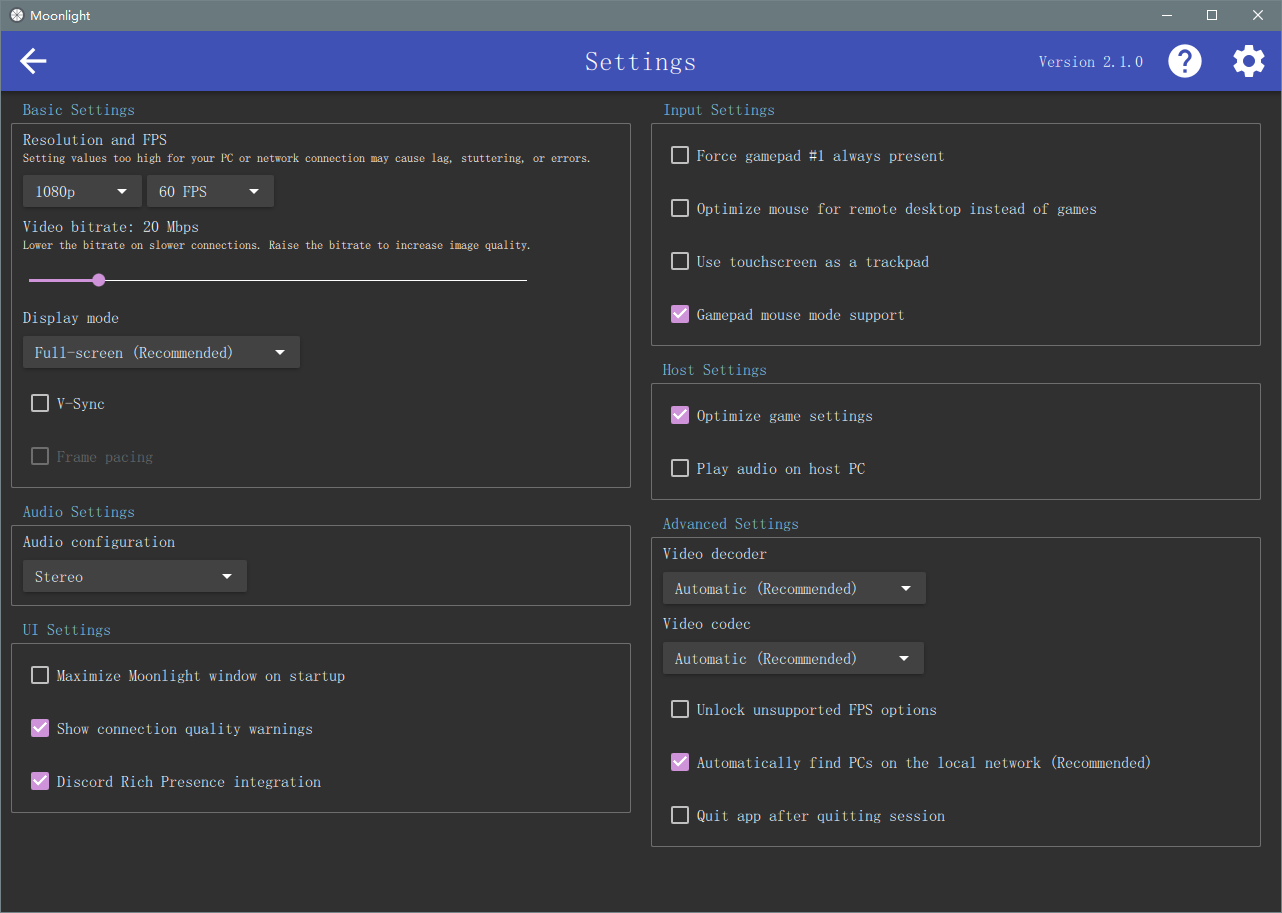Check Force gamepad #1 always present
The image size is (1282, 913).
[x=680, y=155]
